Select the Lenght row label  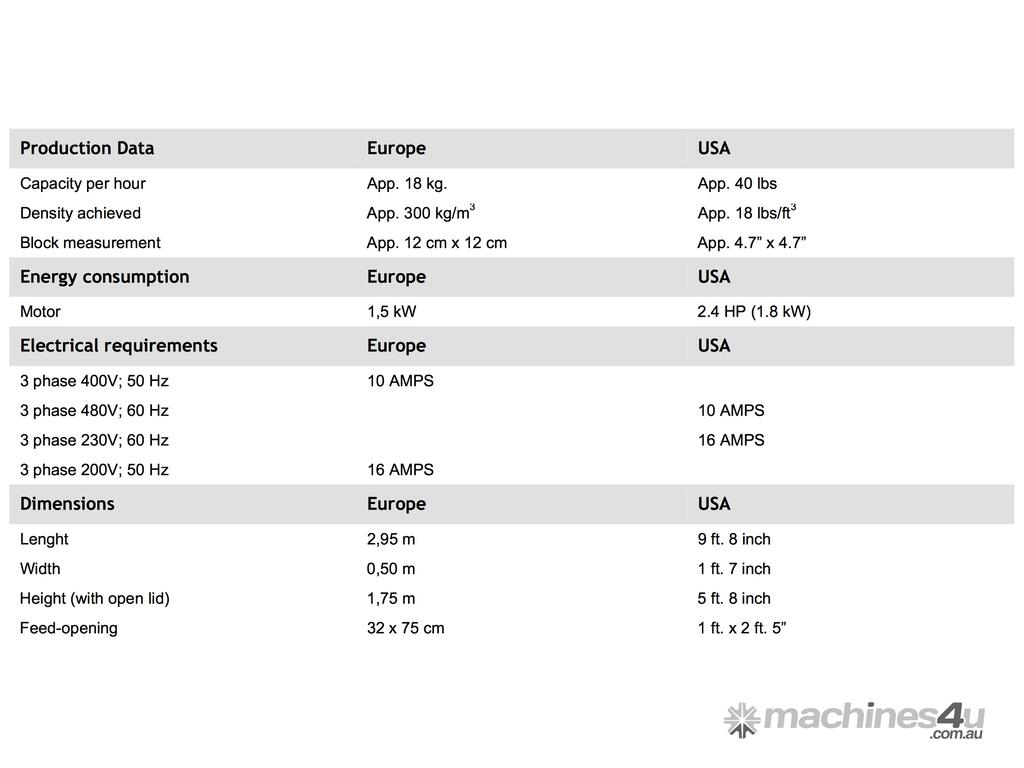point(44,539)
